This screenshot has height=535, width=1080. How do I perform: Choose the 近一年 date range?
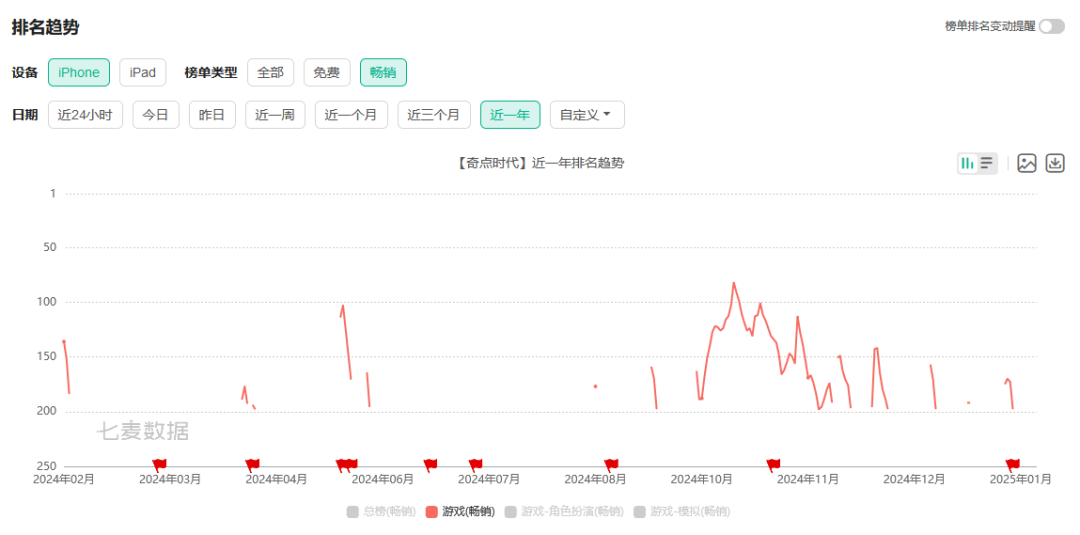(x=510, y=115)
